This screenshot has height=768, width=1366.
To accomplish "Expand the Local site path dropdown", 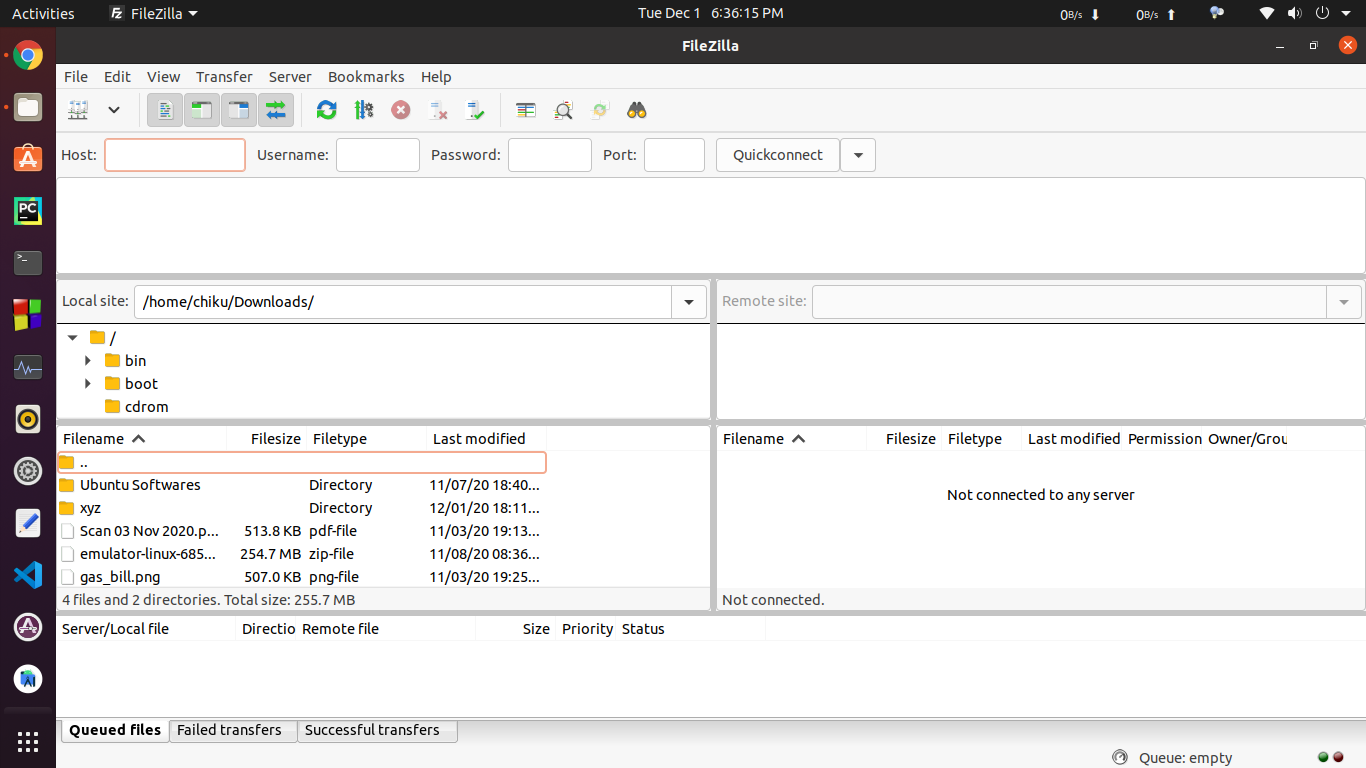I will click(x=689, y=302).
